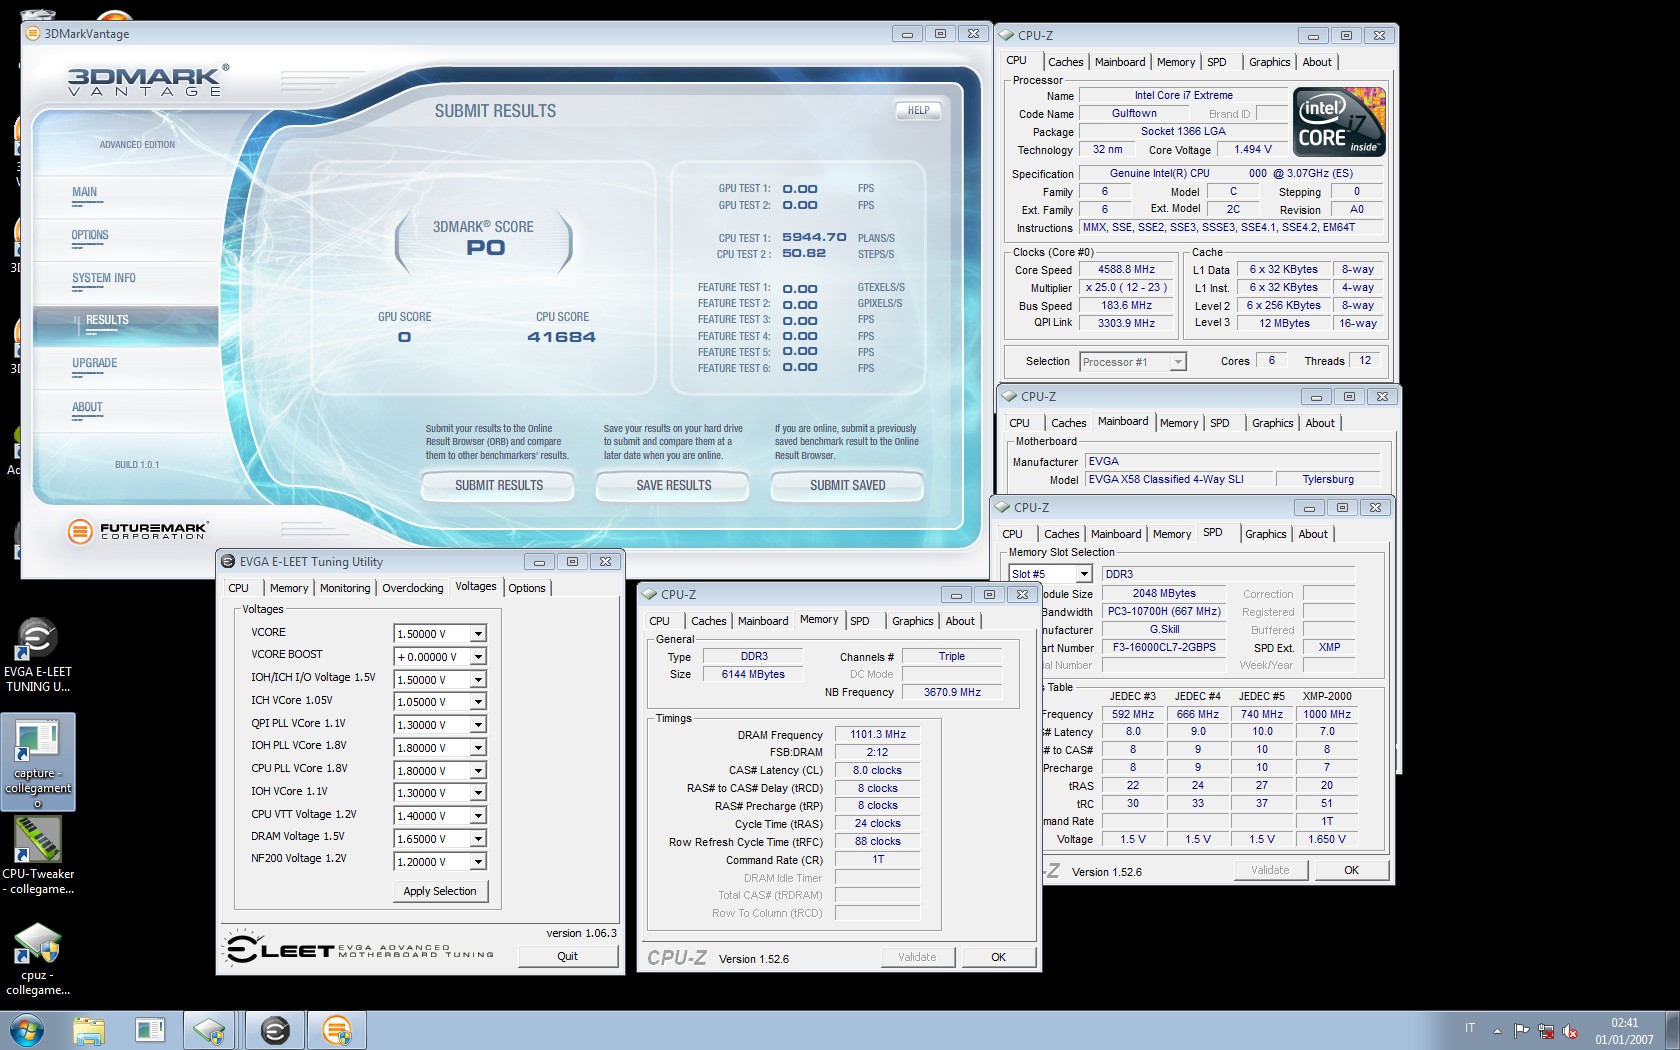Click the Show desktop button
Image resolution: width=1680 pixels, height=1050 pixels.
point(1673,1030)
